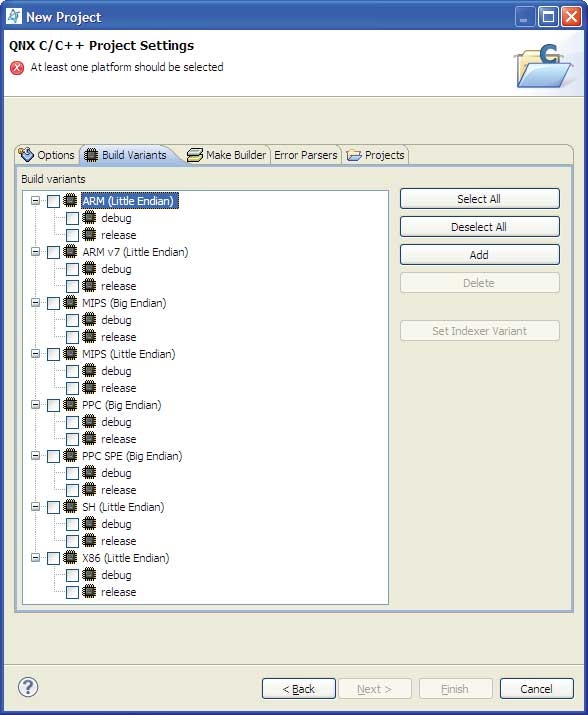This screenshot has width=588, height=715.
Task: Click the chip icon beside PPC SPE (Big Endian)
Action: (70, 456)
